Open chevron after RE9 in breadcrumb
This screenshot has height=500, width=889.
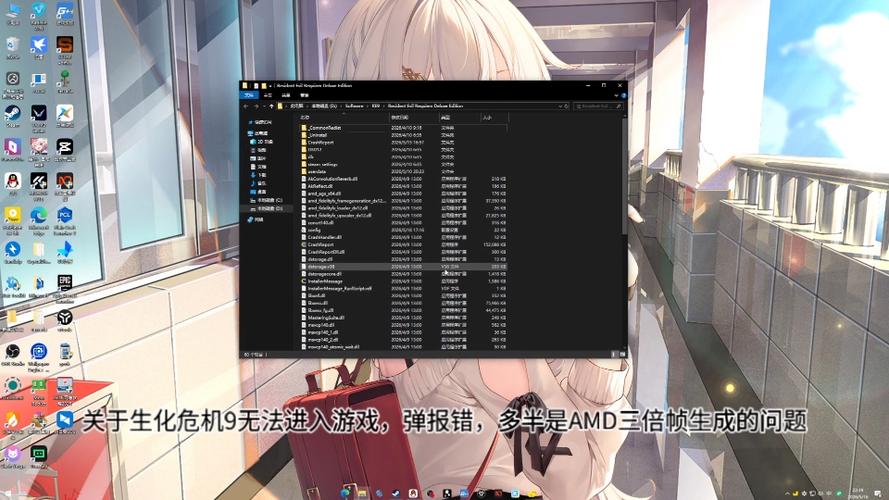click(x=384, y=106)
